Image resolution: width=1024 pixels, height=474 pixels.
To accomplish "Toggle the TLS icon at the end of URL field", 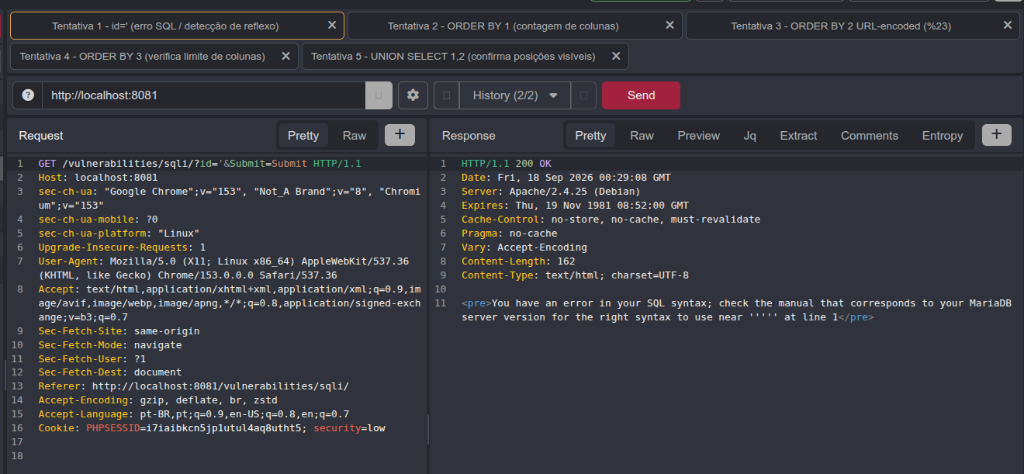I will pos(379,95).
